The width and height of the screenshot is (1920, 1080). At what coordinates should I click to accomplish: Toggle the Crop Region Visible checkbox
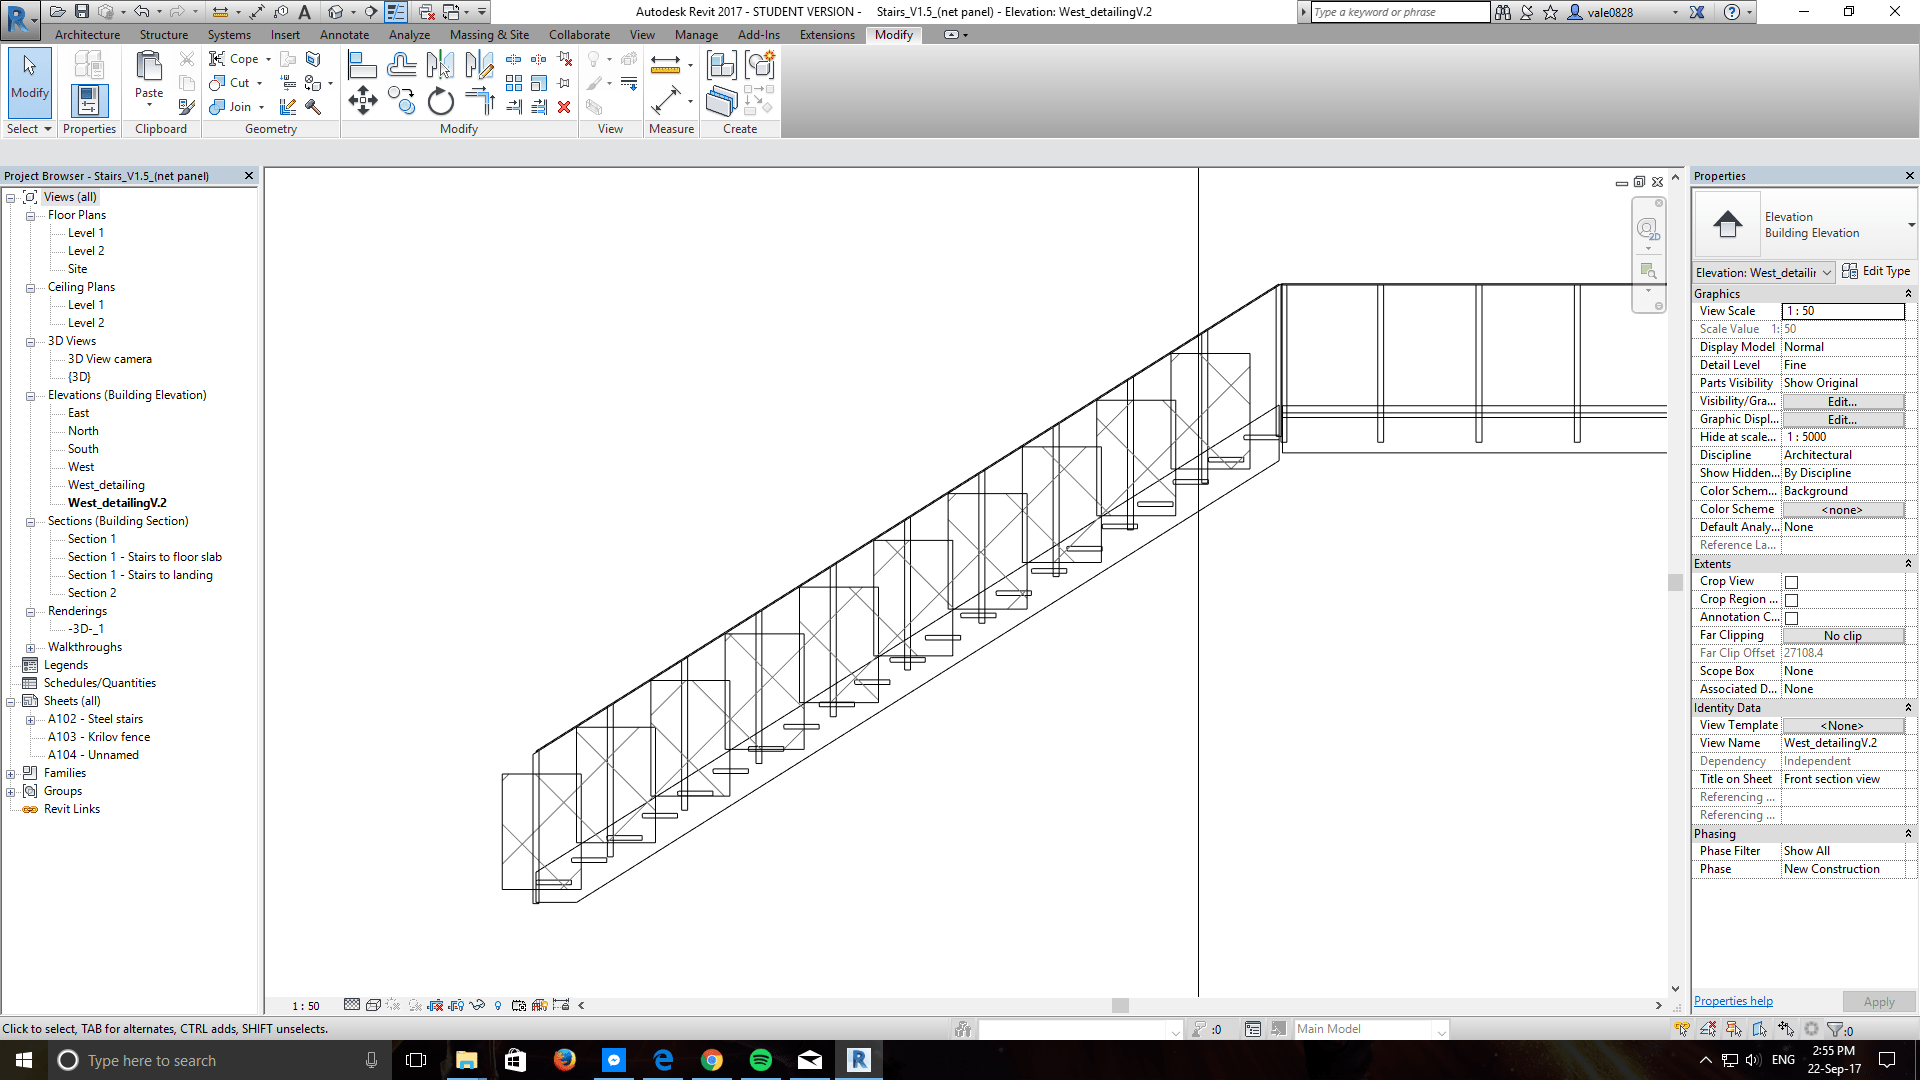point(1791,600)
